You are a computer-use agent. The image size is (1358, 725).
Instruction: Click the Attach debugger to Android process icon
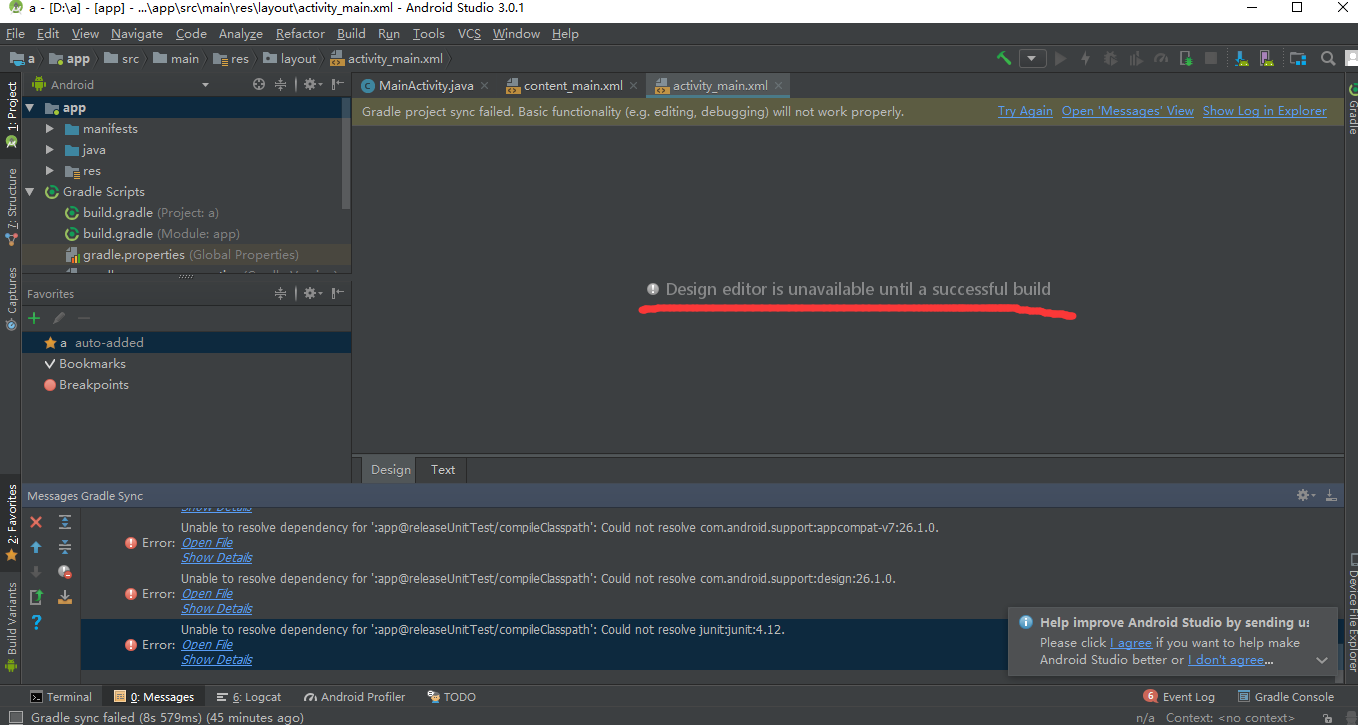1186,58
